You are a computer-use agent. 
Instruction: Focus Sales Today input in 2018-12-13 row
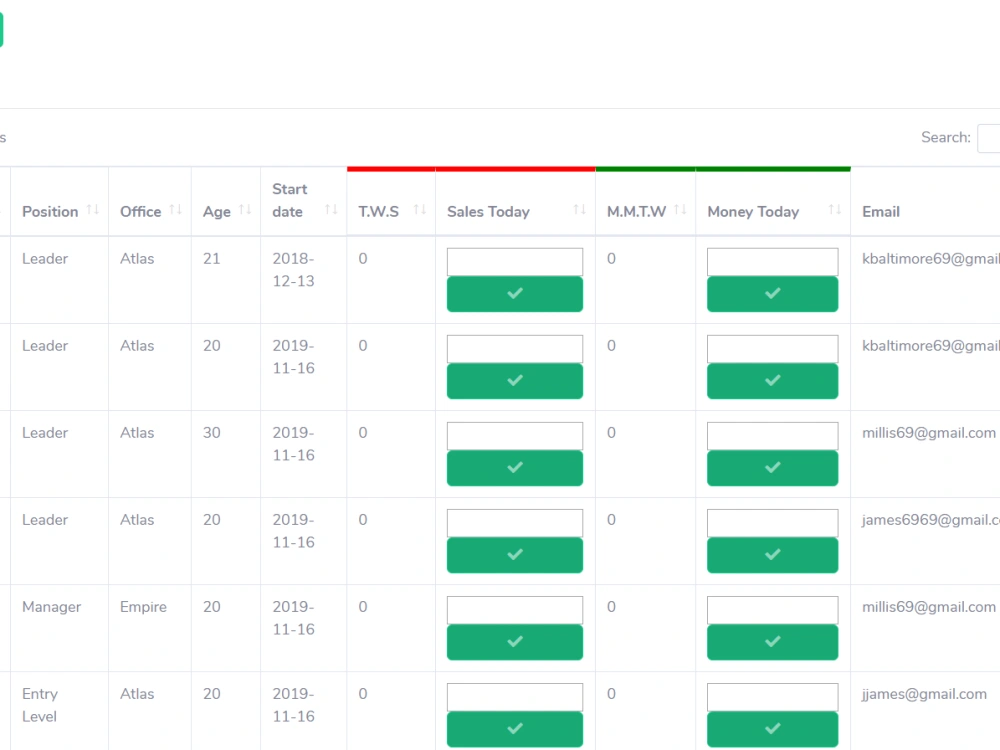pos(515,262)
